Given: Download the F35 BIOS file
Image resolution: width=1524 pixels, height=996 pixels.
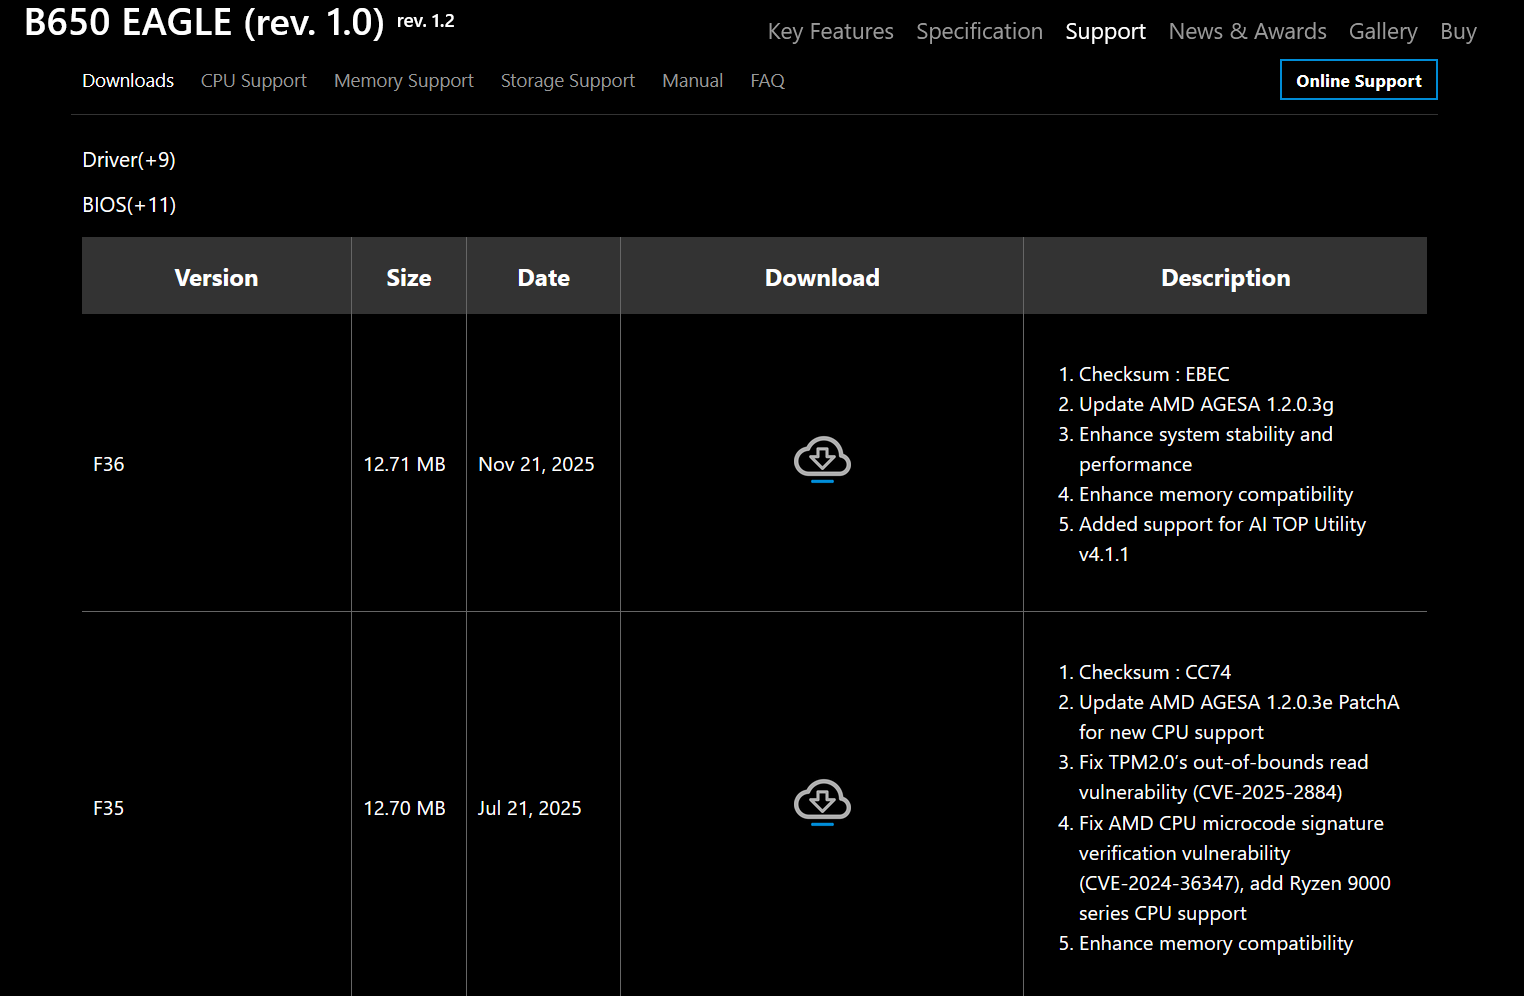Looking at the screenshot, I should point(822,803).
